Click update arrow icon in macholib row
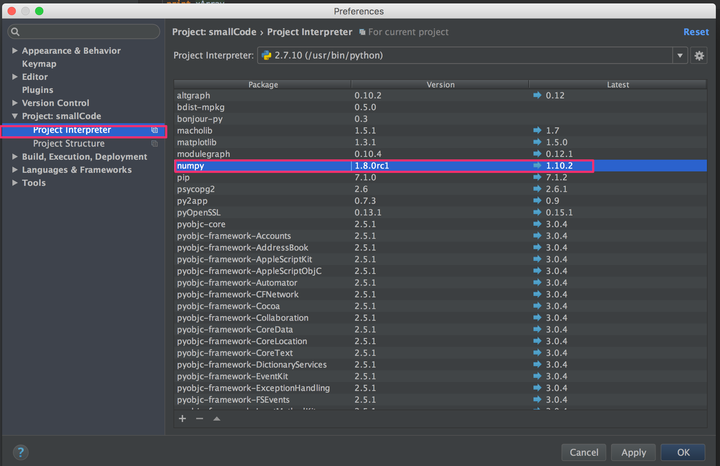 (537, 130)
